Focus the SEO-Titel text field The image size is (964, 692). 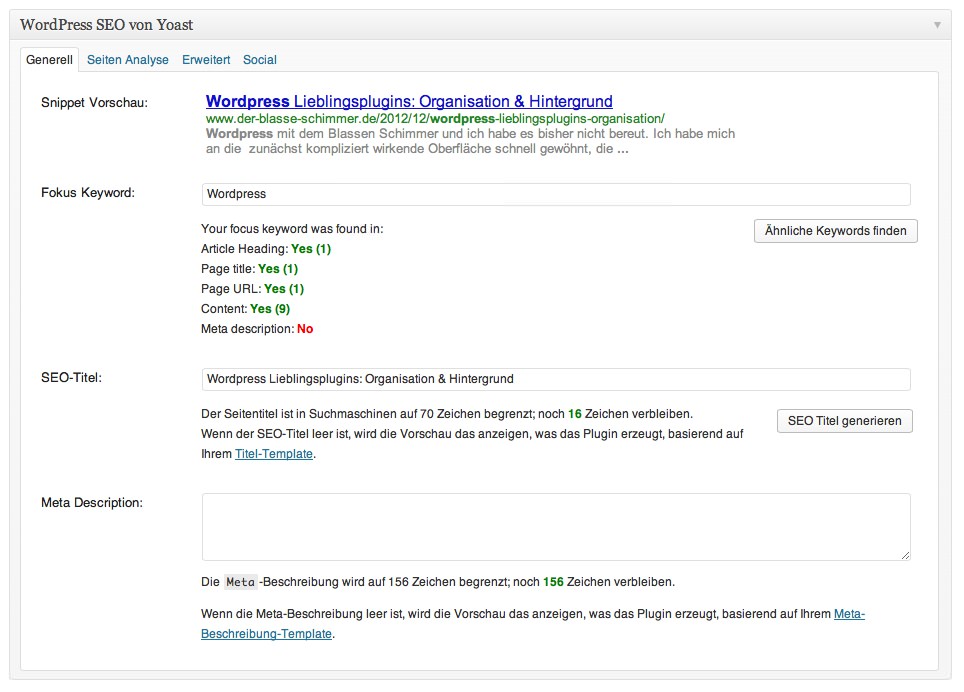click(556, 379)
